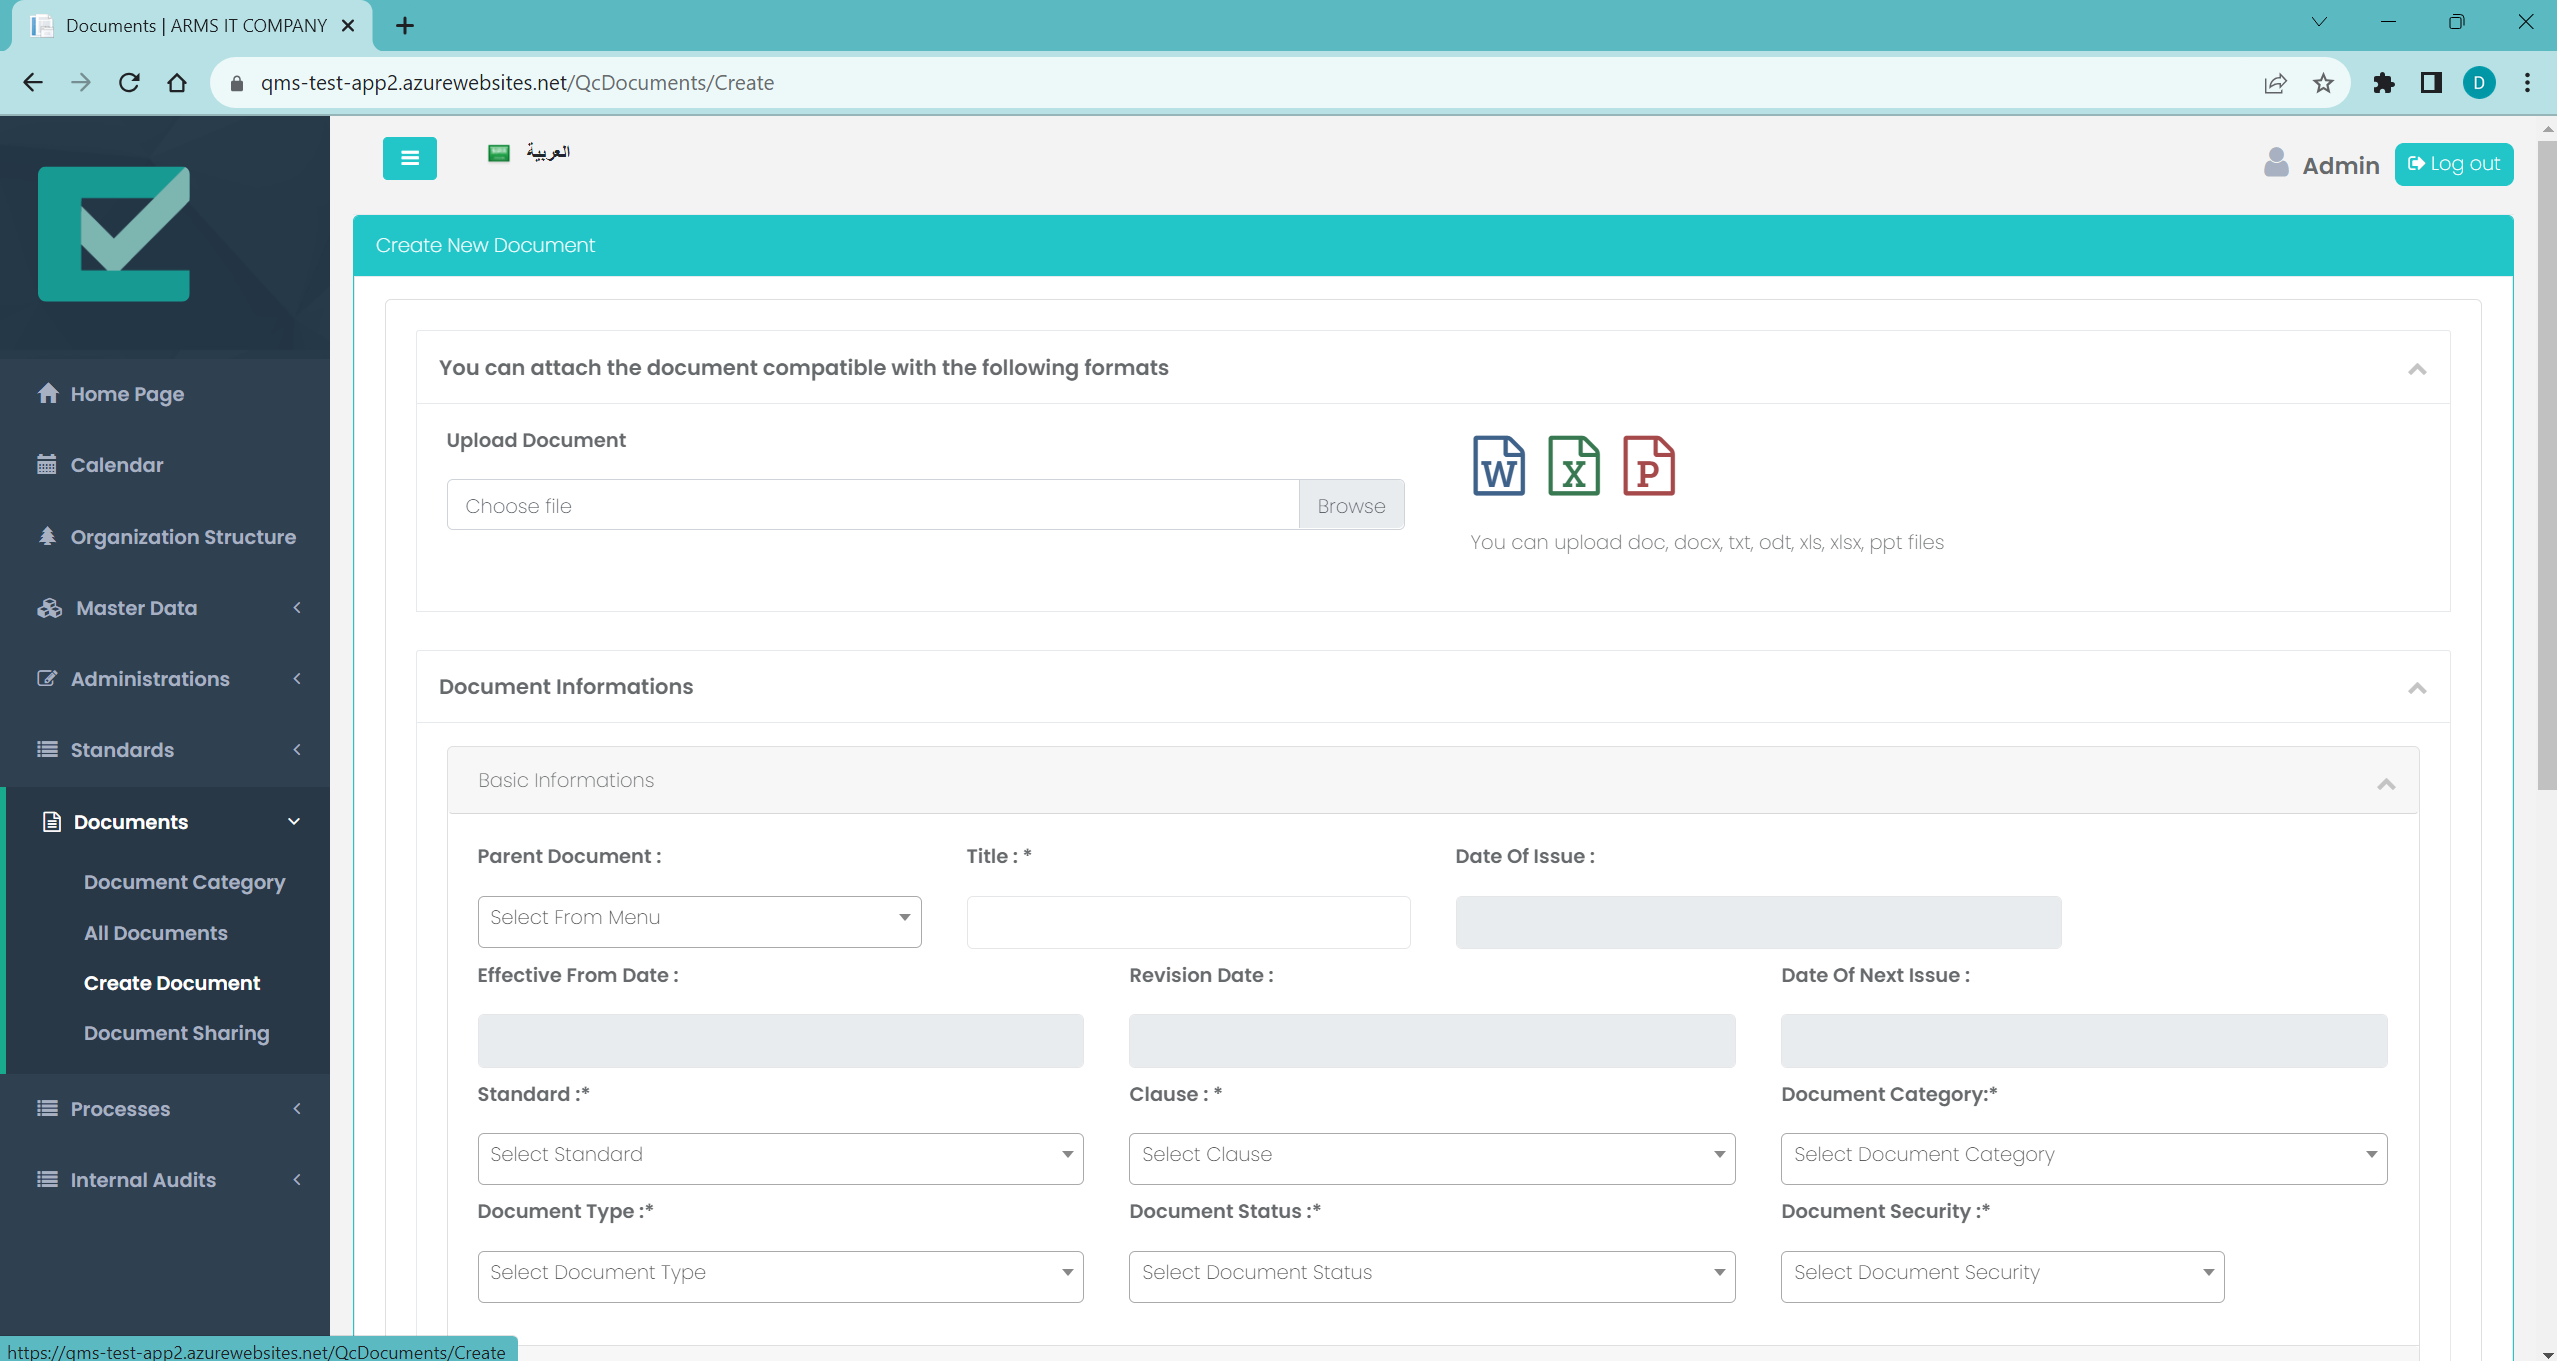Open browser side panel icon
The image size is (2557, 1361).
2431,83
